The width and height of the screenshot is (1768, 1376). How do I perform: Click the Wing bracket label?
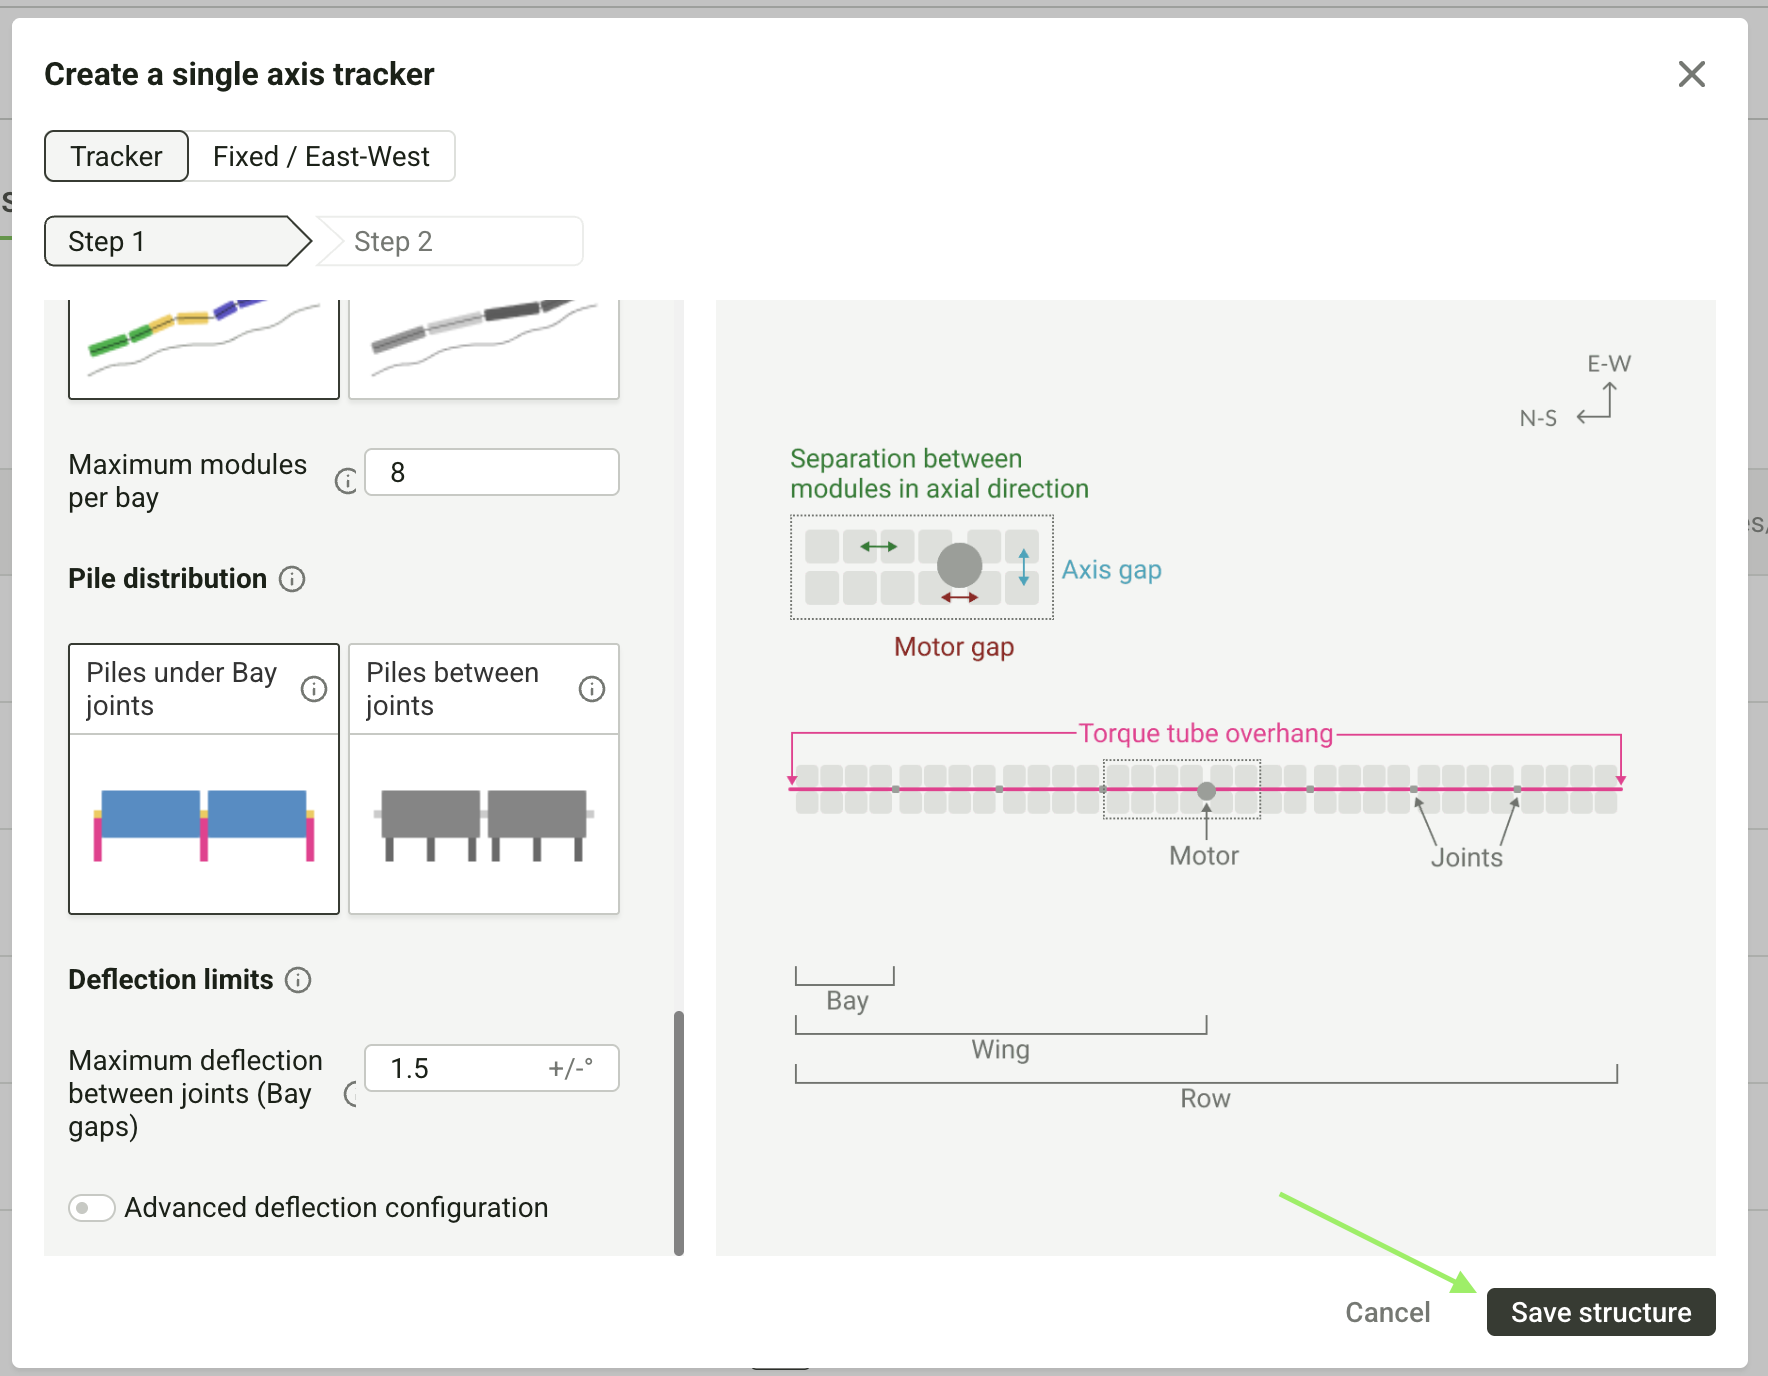coord(1000,1050)
